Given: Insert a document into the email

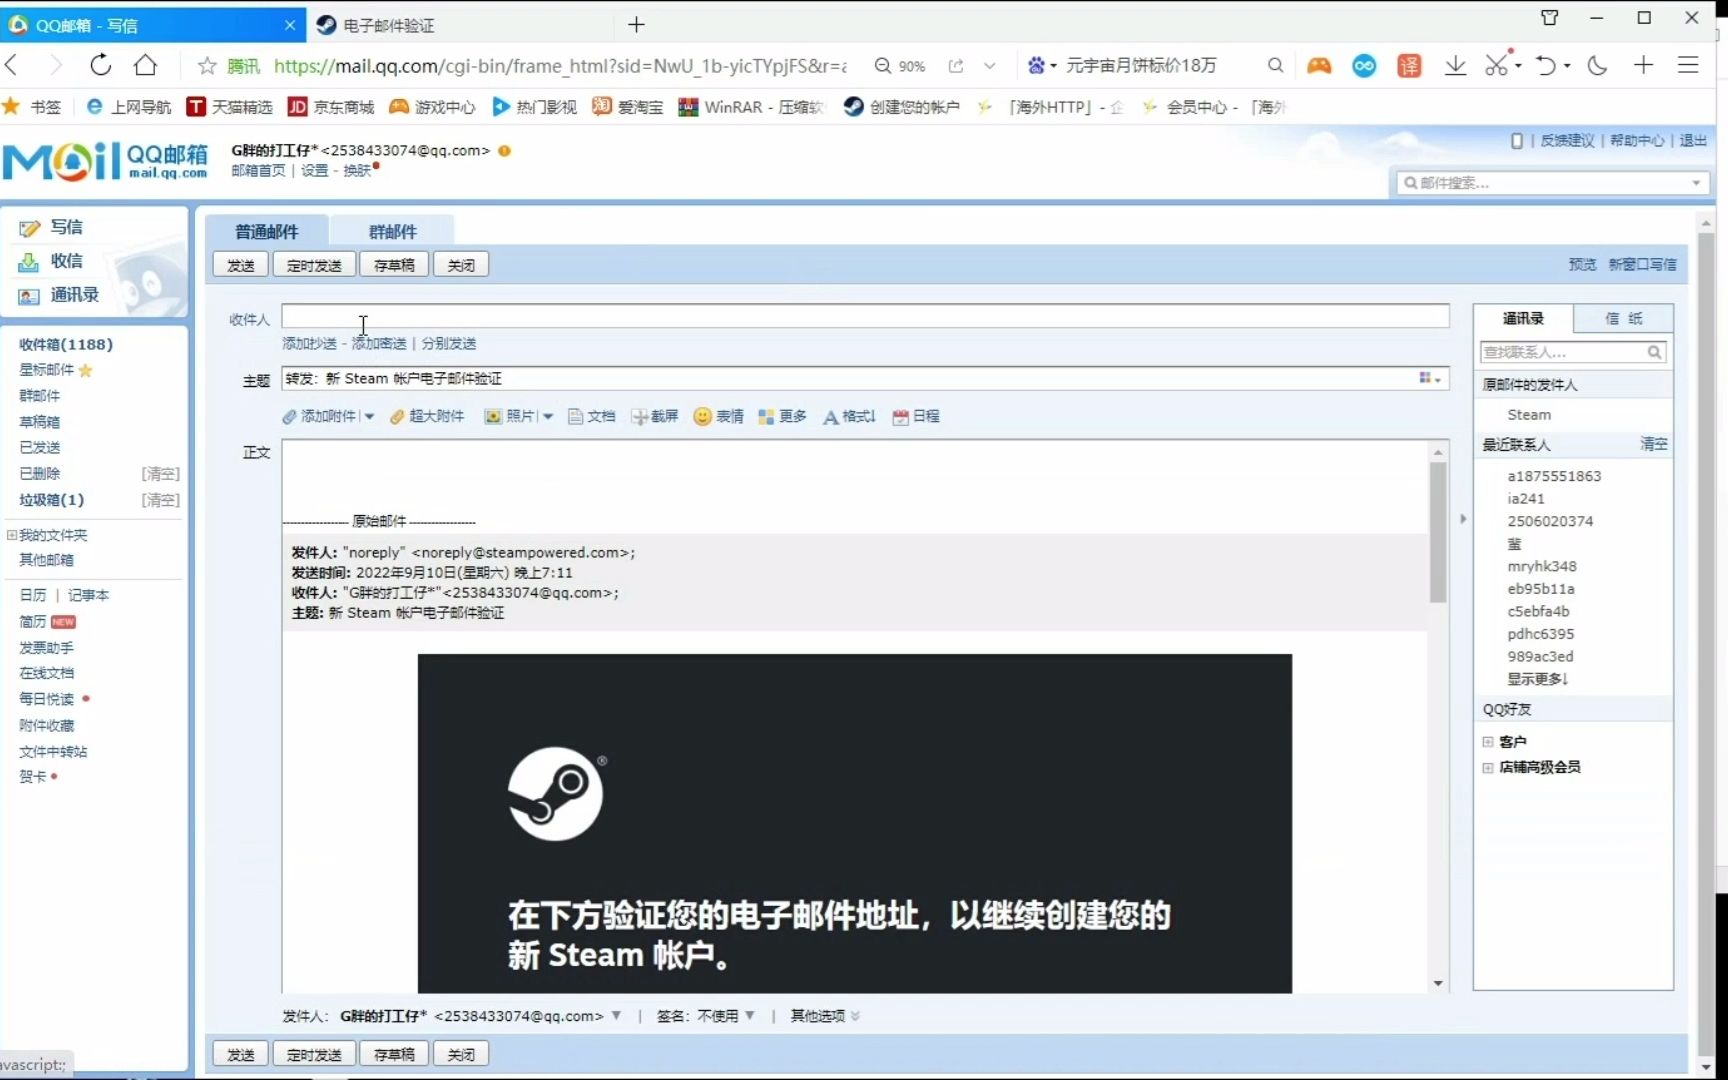Looking at the screenshot, I should (592, 416).
